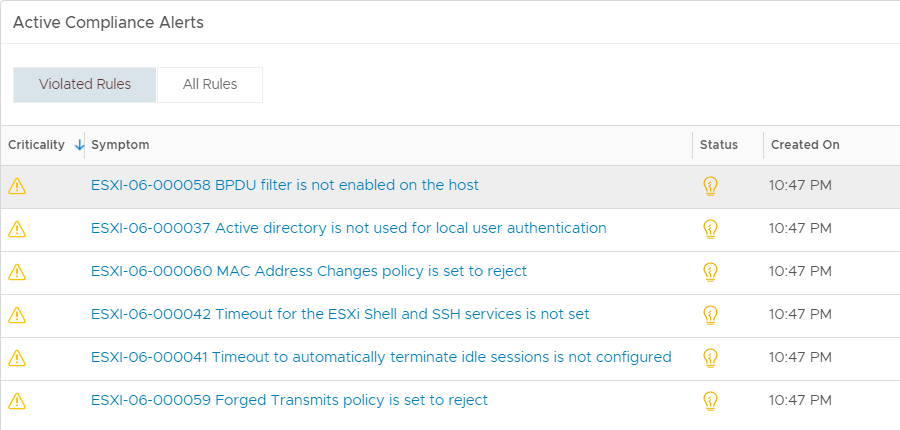
Task: Click lightbulb status icon for Active directory row
Action: pyautogui.click(x=711, y=229)
